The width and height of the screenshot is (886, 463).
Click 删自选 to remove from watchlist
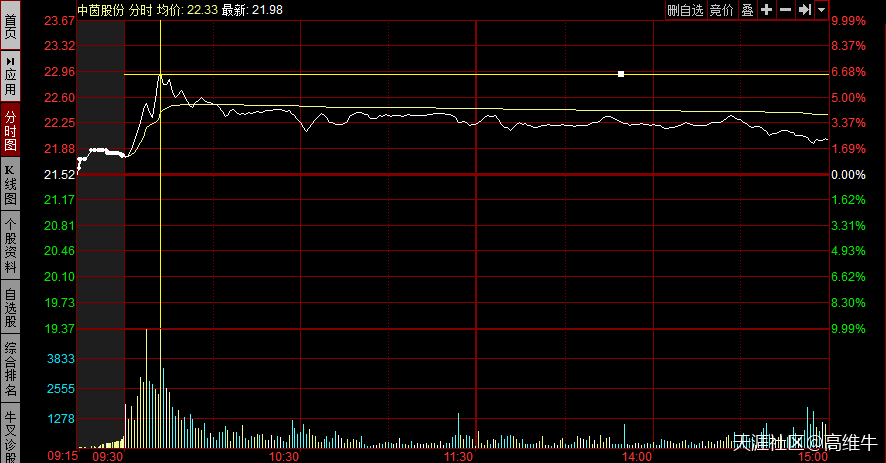coord(686,9)
